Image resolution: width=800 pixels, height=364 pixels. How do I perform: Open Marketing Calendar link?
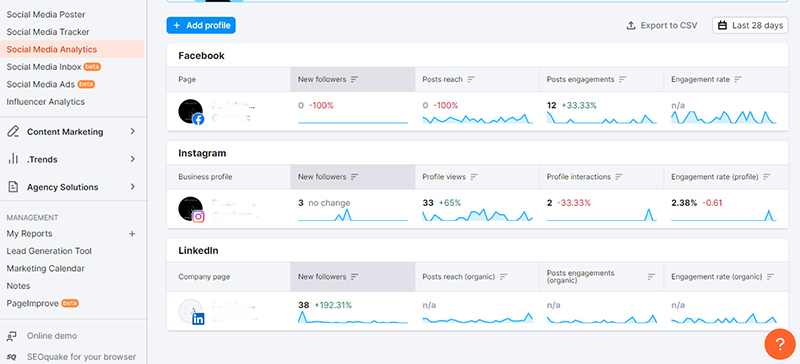point(45,269)
